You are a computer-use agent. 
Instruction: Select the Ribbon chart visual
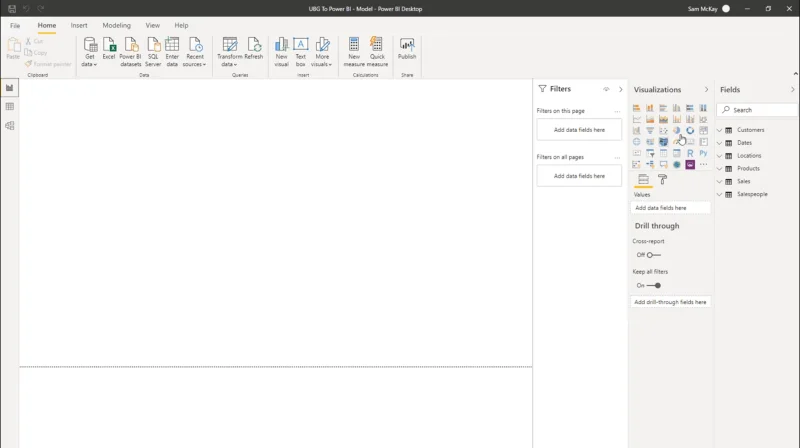[x=703, y=119]
